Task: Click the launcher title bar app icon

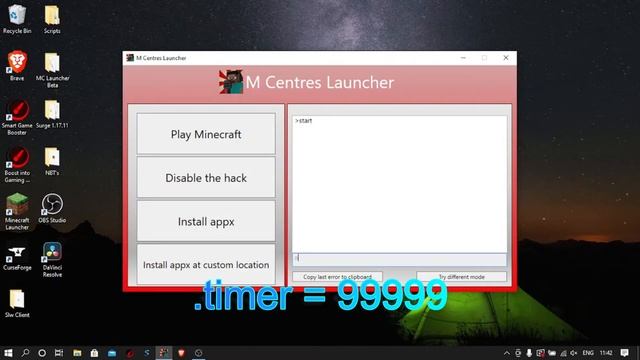Action: (130, 58)
